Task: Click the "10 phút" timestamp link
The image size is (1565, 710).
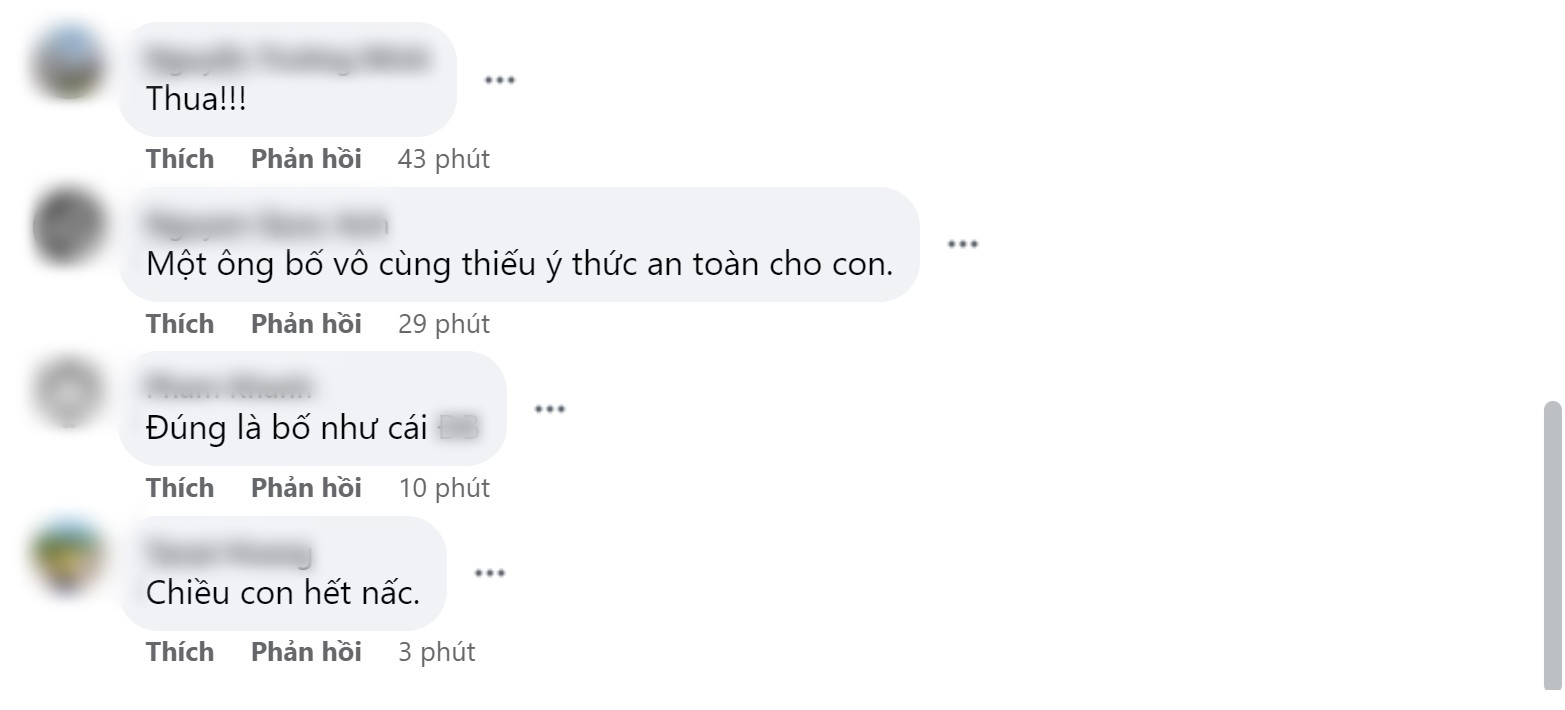Action: (x=444, y=488)
